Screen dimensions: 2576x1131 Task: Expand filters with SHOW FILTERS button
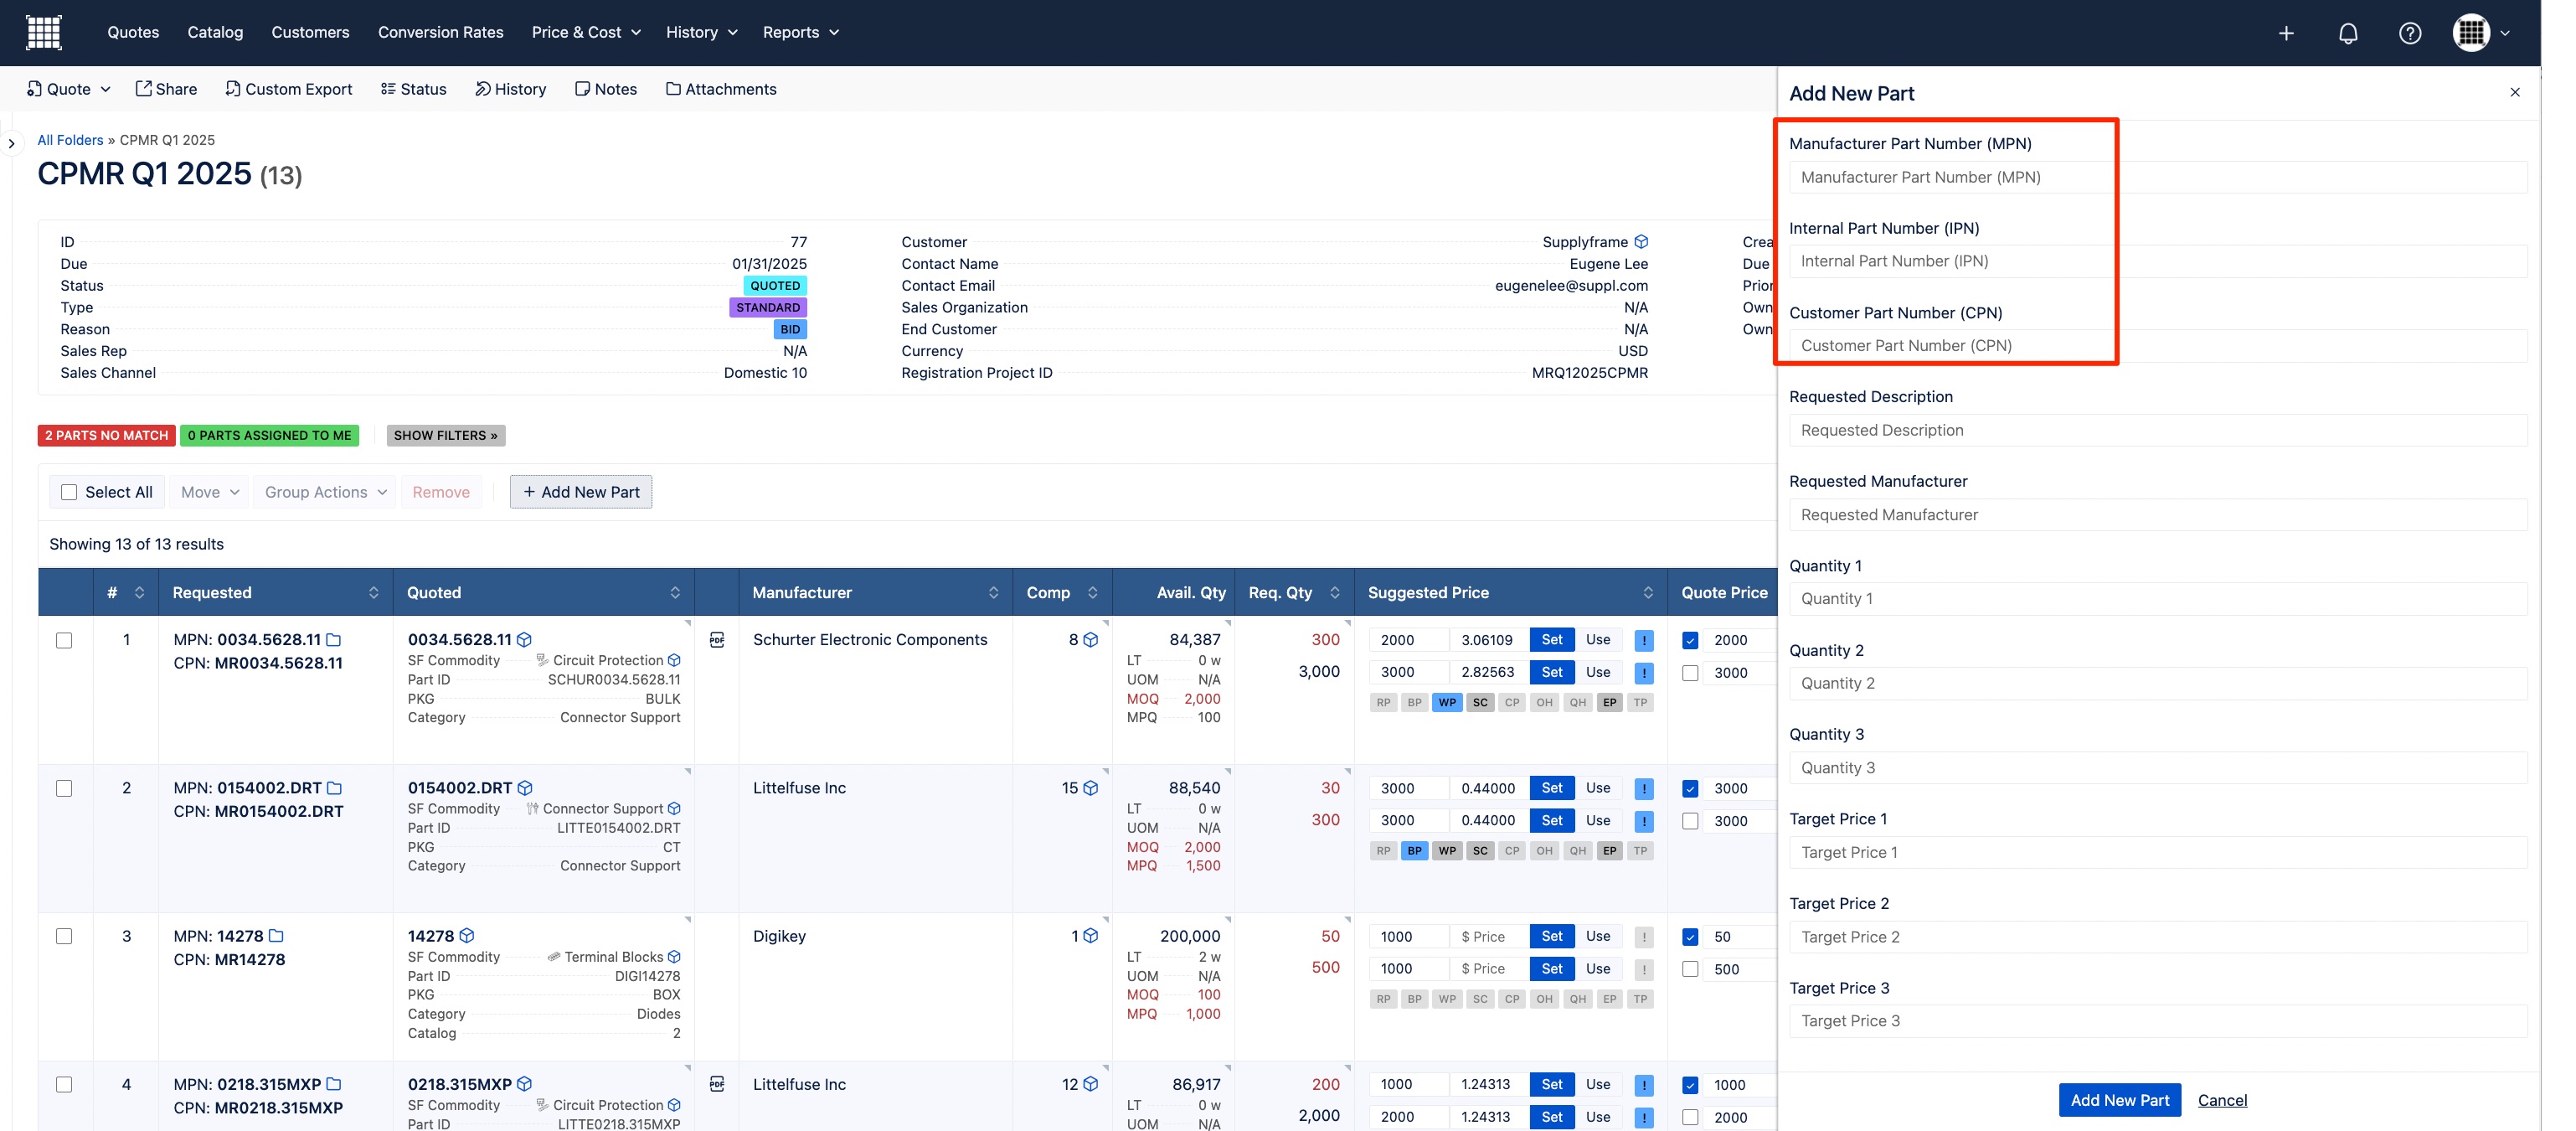coord(446,435)
